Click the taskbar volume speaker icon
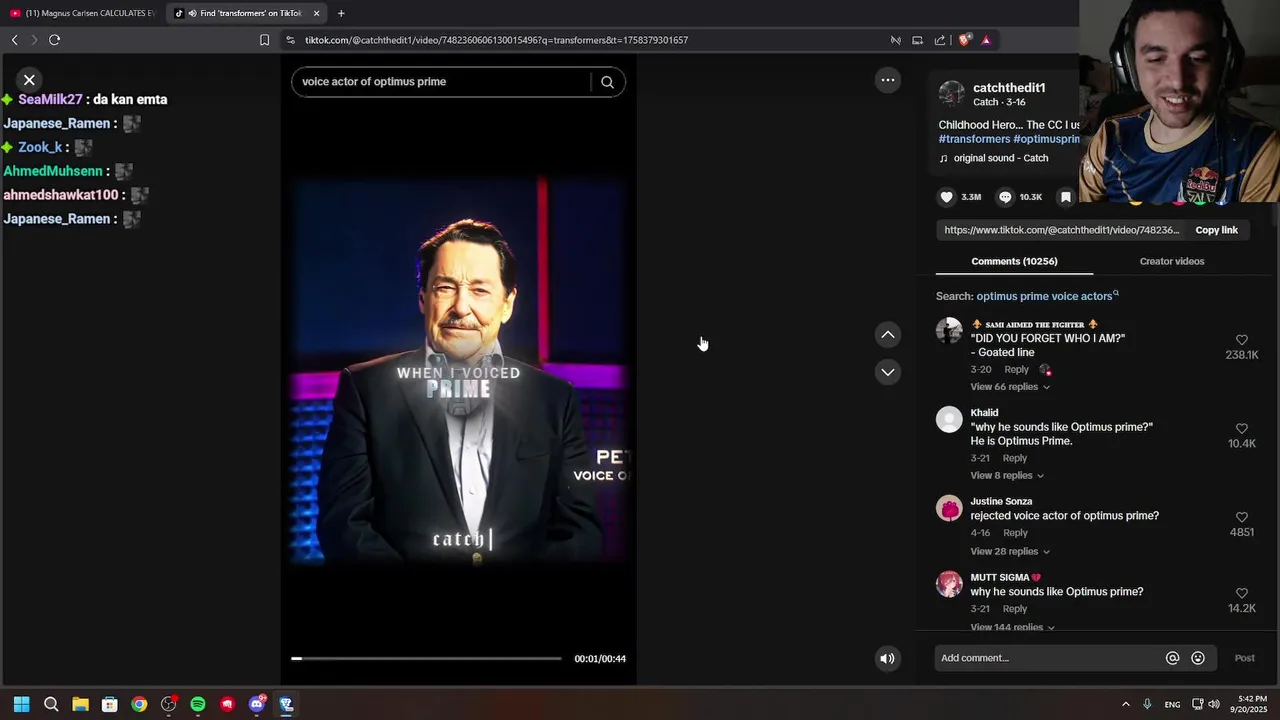The height and width of the screenshot is (720, 1280). 1214,704
